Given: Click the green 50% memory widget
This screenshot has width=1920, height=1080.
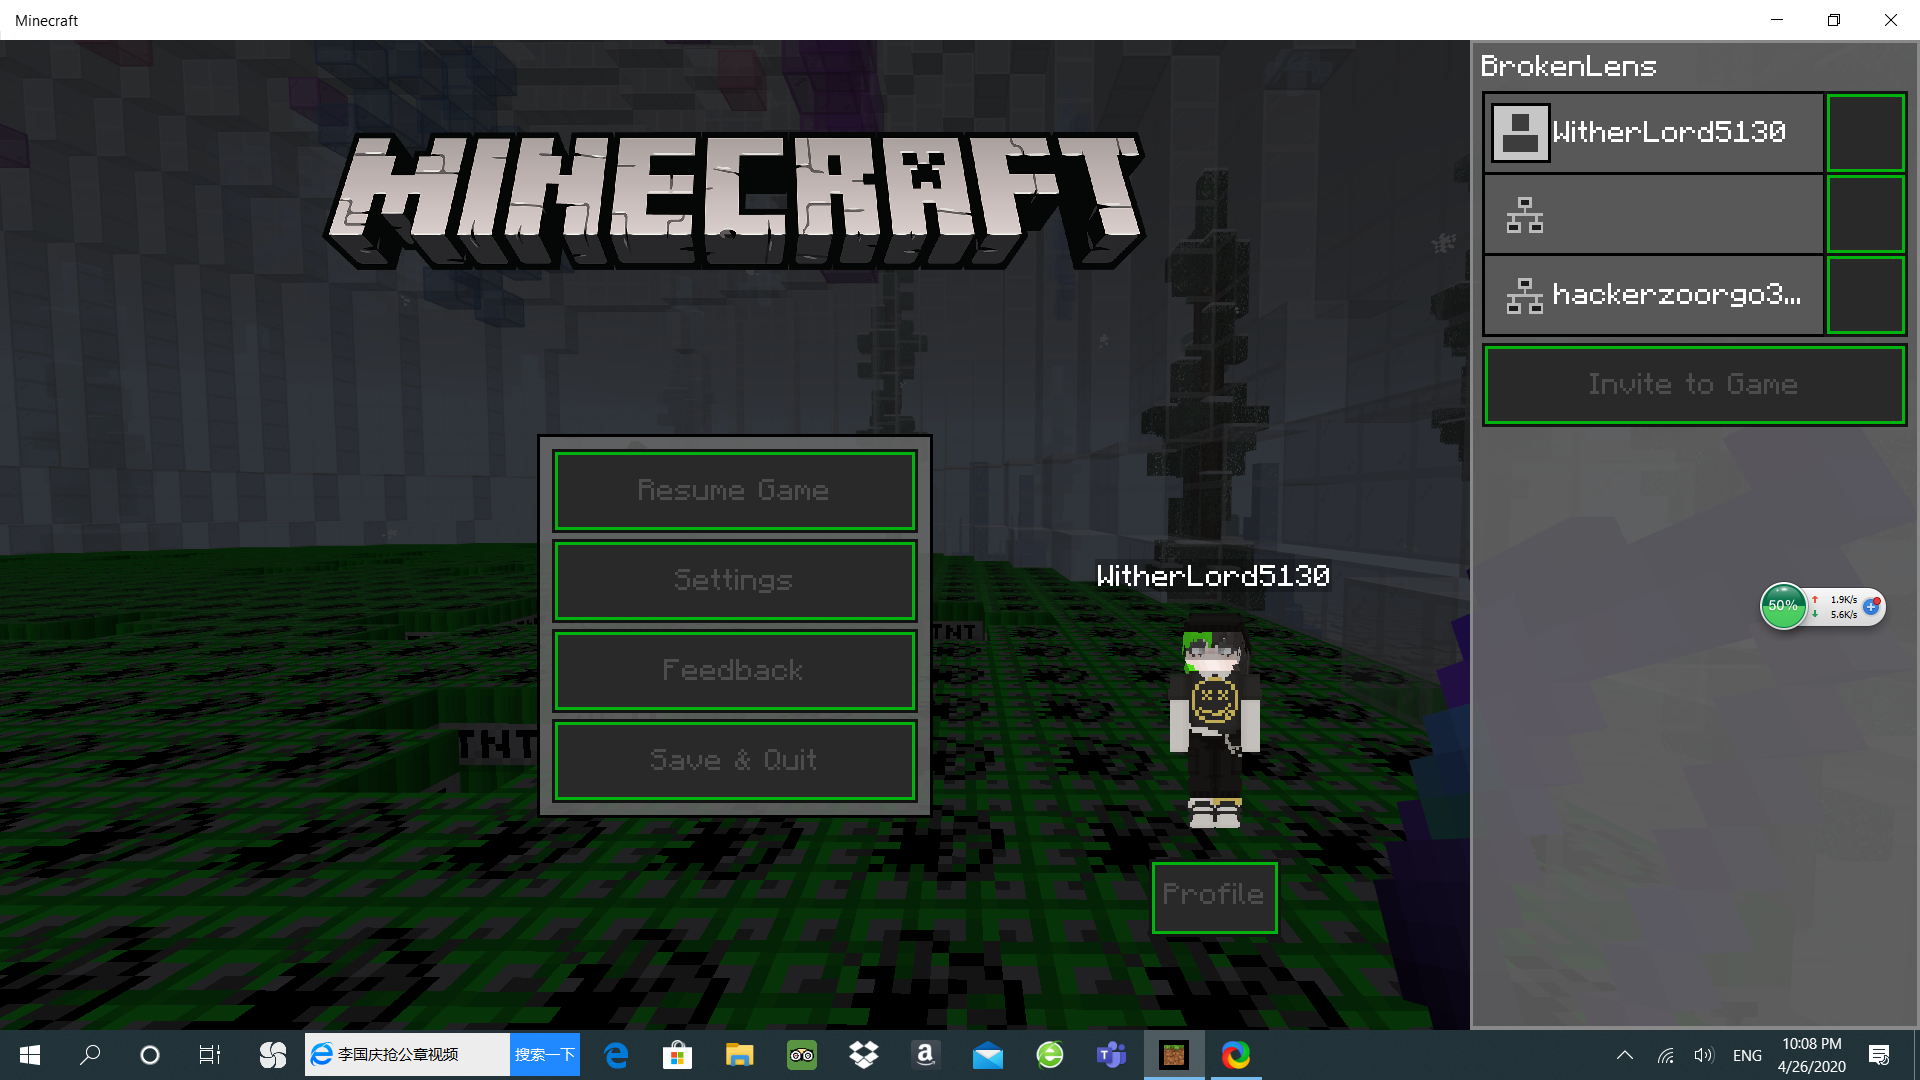Looking at the screenshot, I should (x=1783, y=606).
